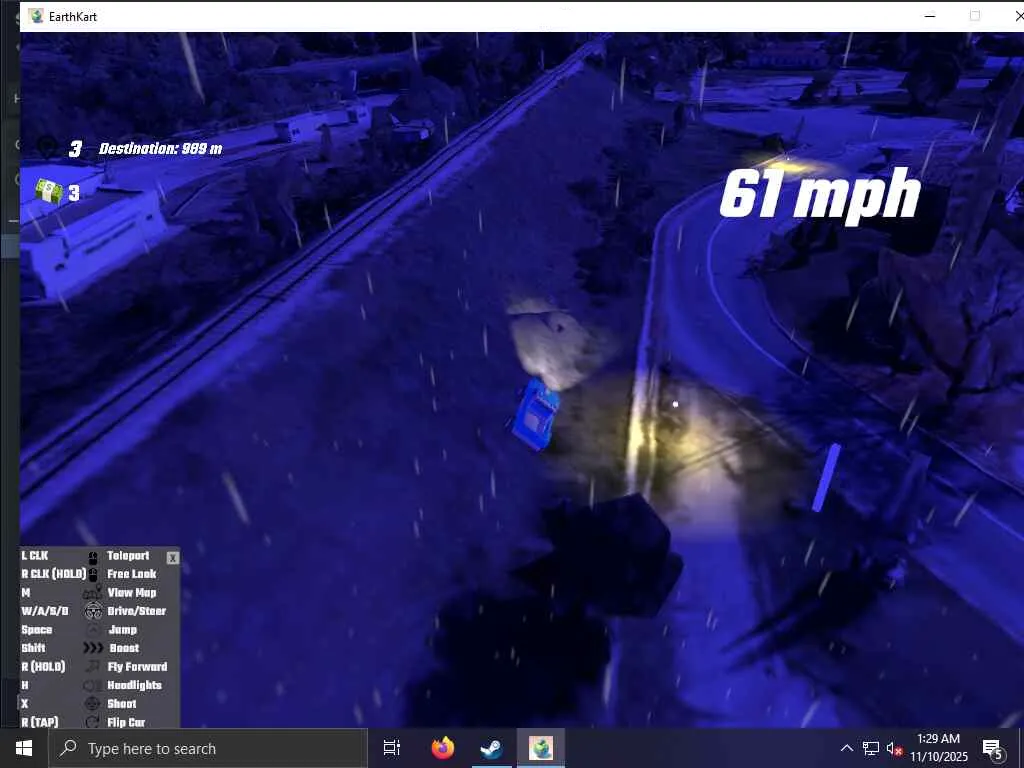Click the 'Teleport' label

[x=128, y=556]
